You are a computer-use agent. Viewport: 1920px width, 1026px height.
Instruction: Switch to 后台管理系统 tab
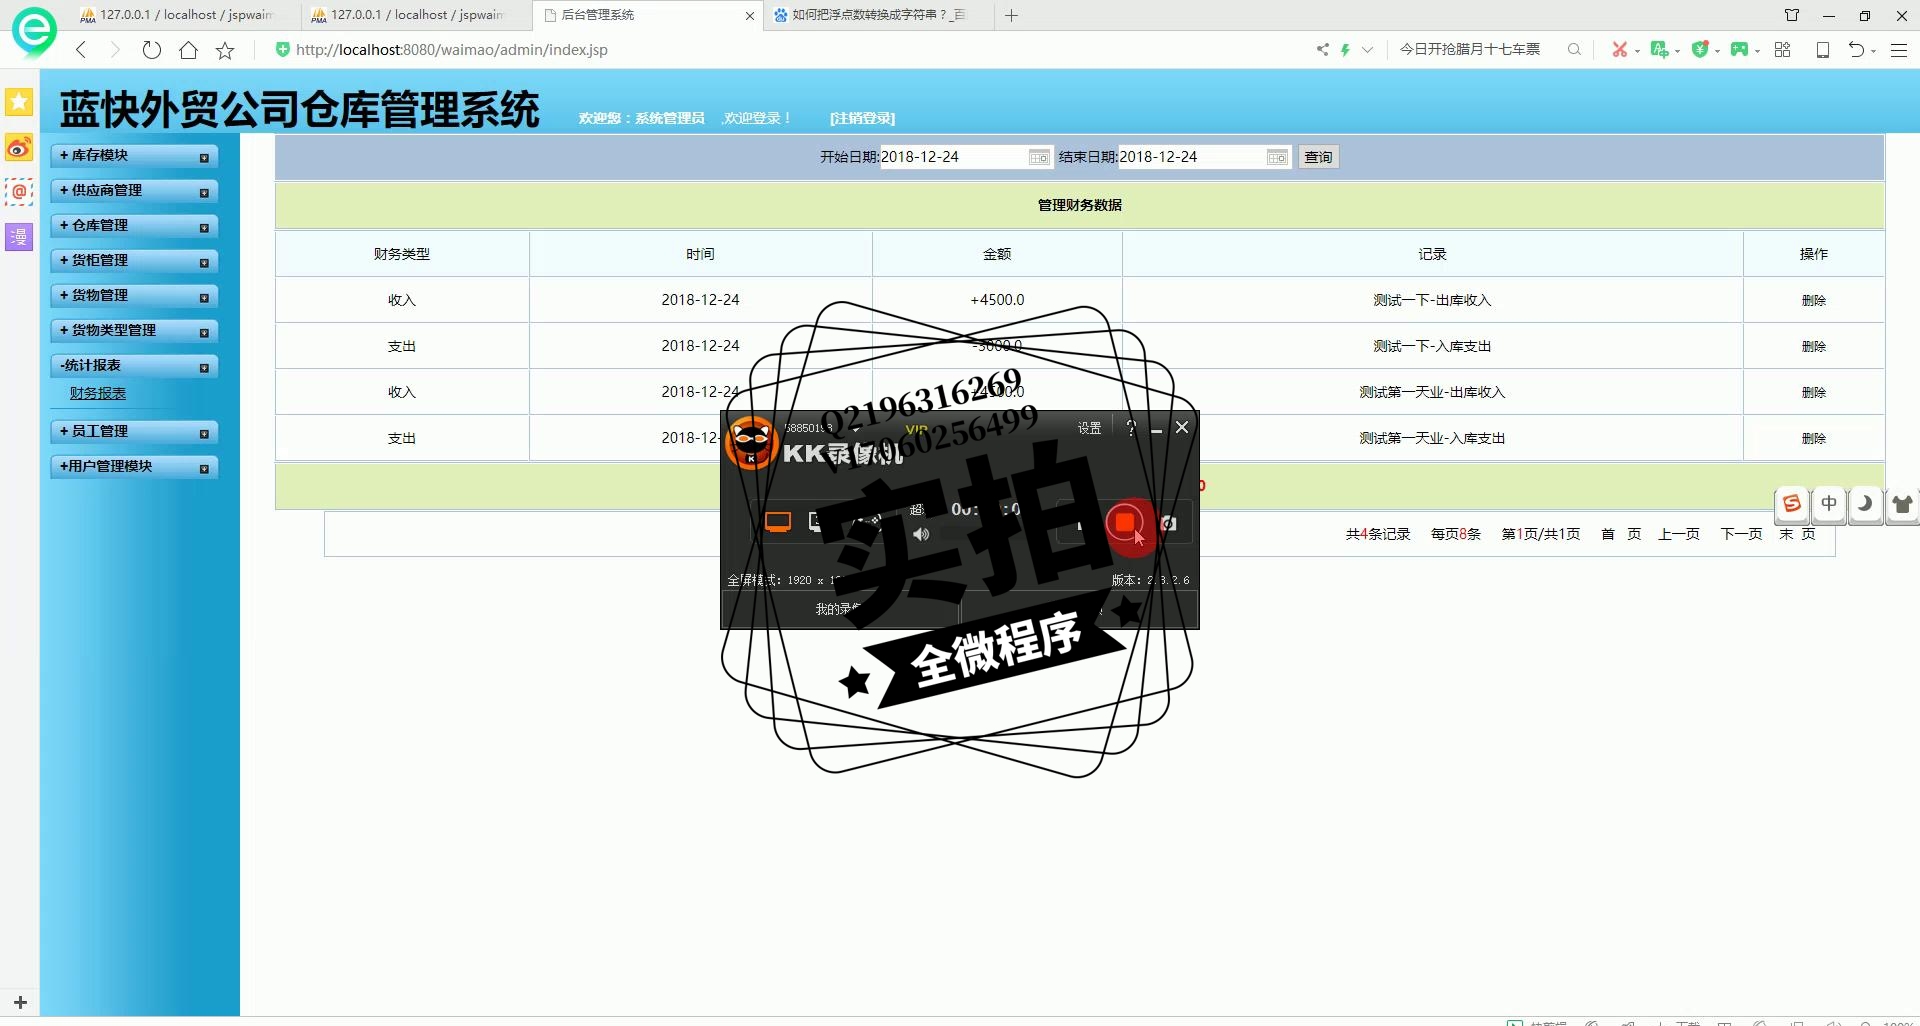coord(640,15)
